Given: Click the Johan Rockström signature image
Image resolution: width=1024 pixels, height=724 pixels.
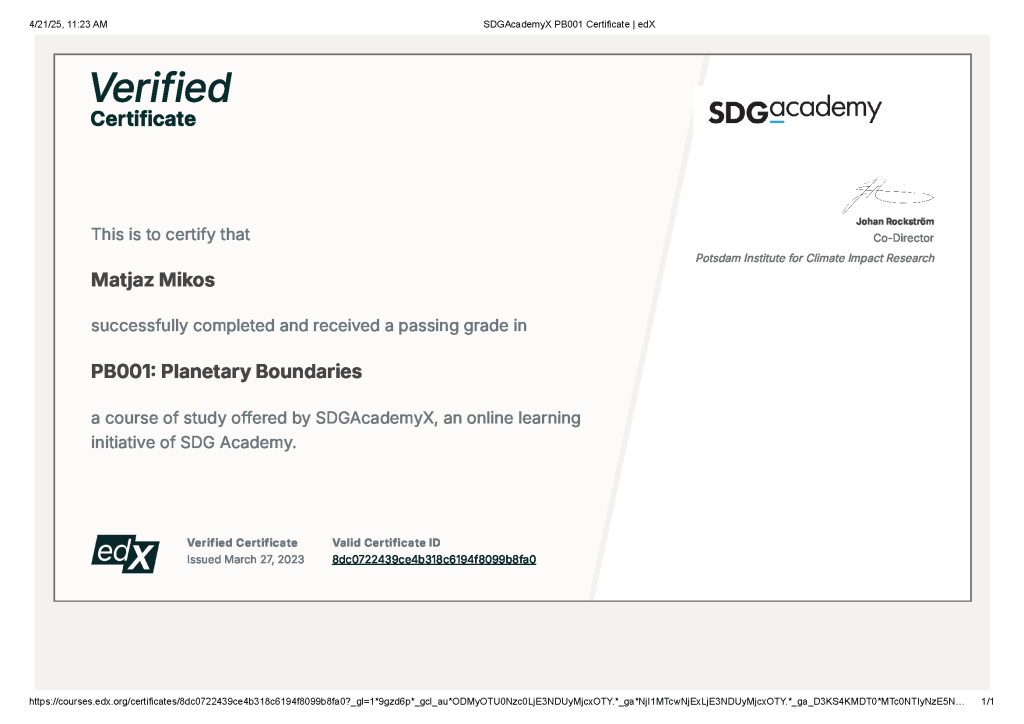Looking at the screenshot, I should 888,195.
